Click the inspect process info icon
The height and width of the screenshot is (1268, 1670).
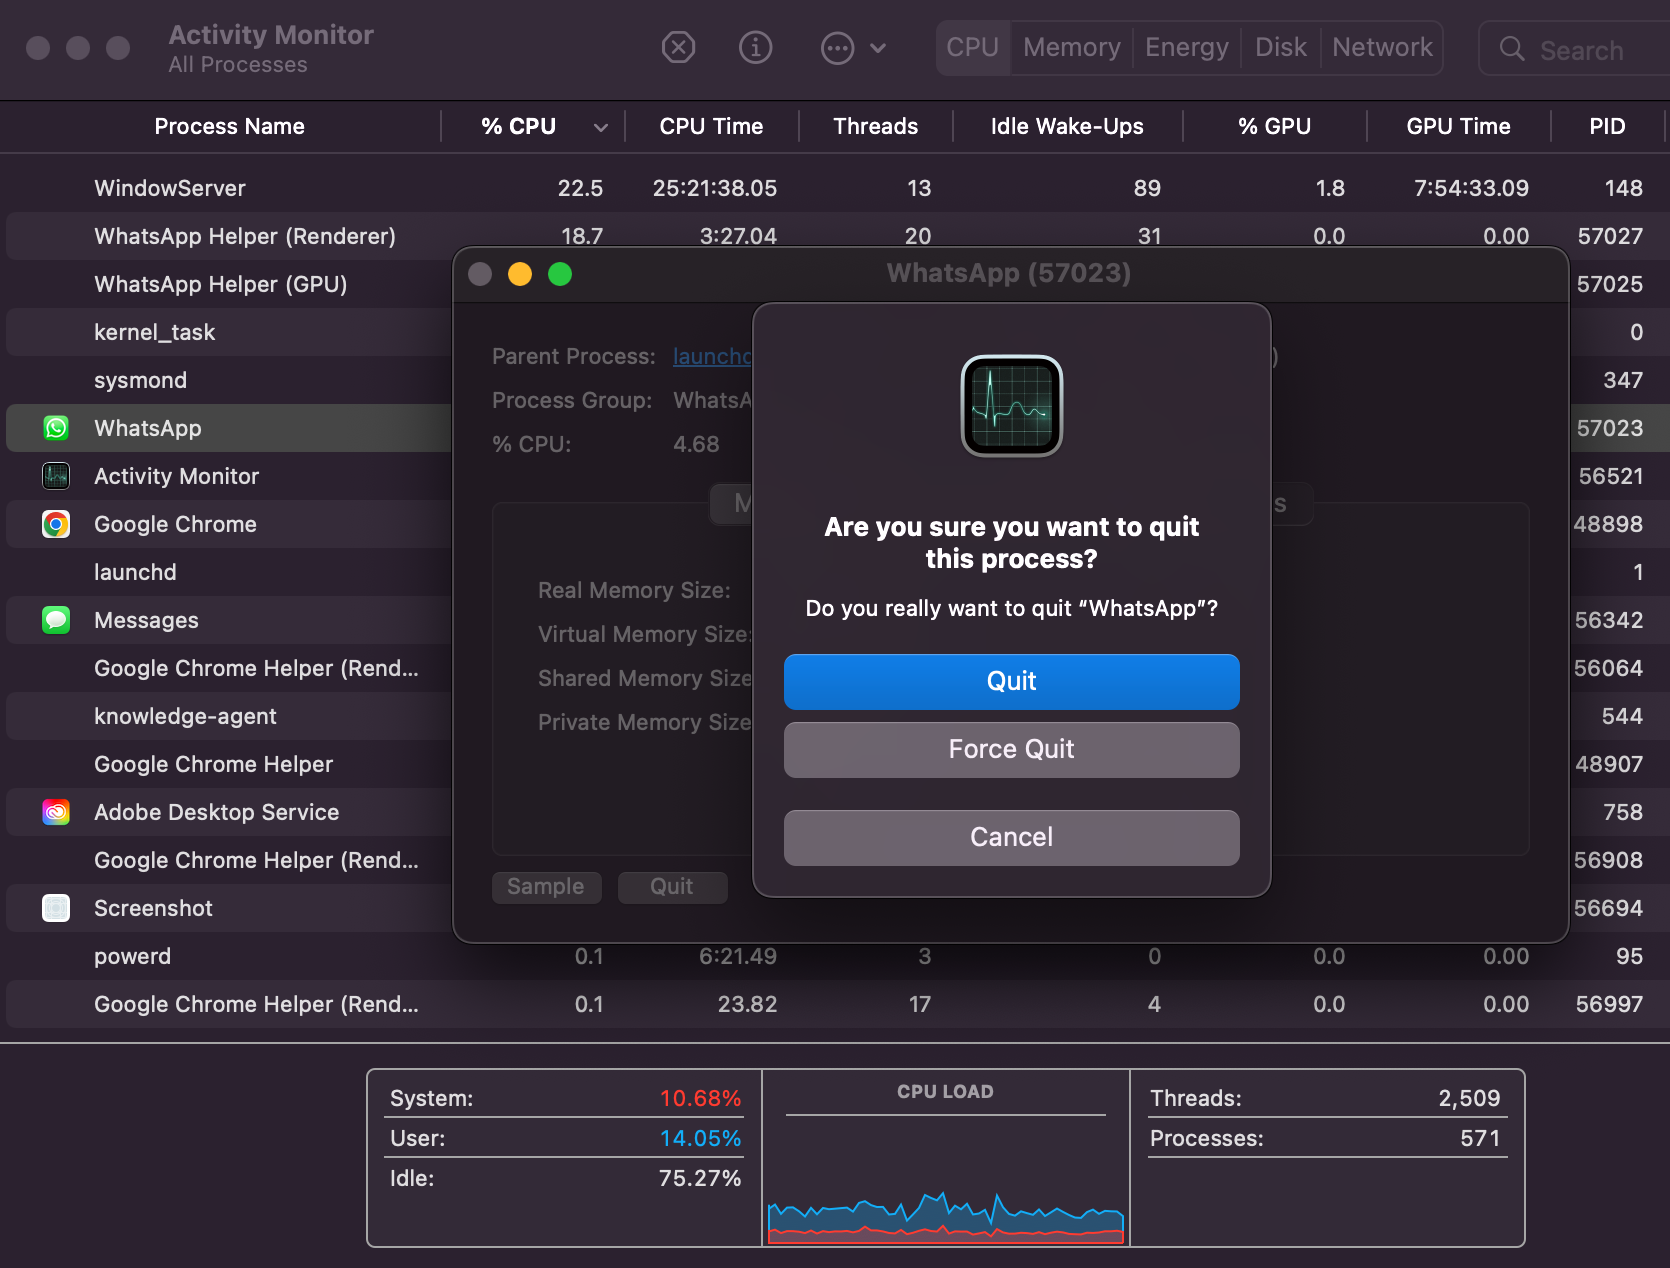(x=755, y=47)
